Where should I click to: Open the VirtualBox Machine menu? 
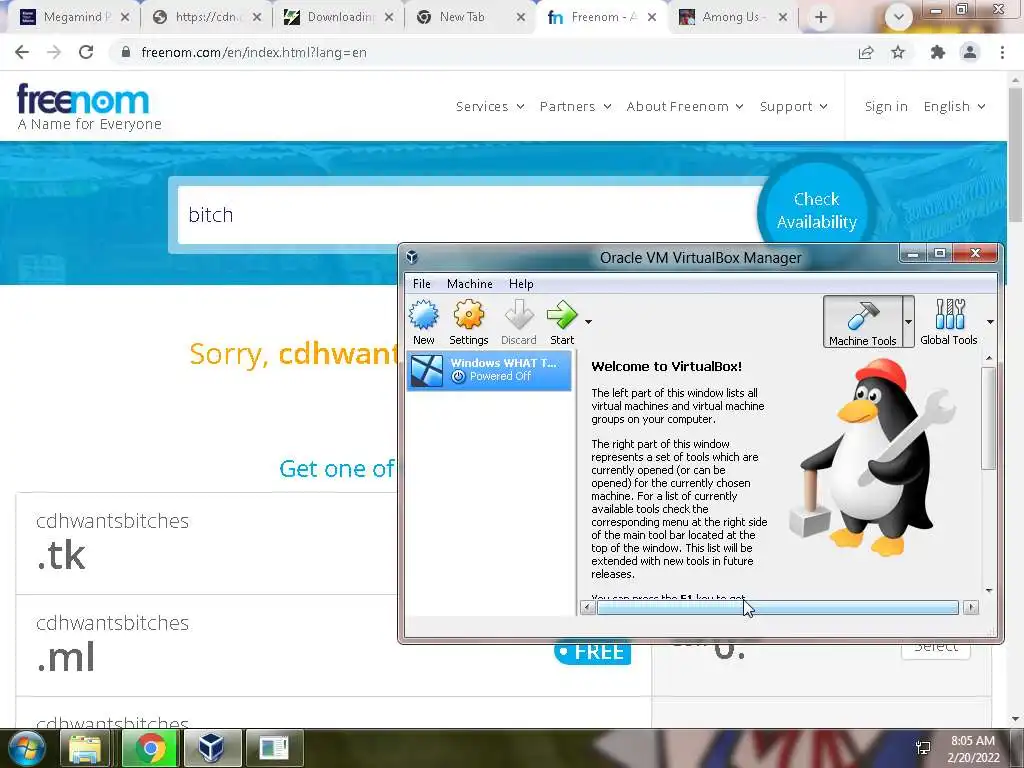tap(470, 283)
